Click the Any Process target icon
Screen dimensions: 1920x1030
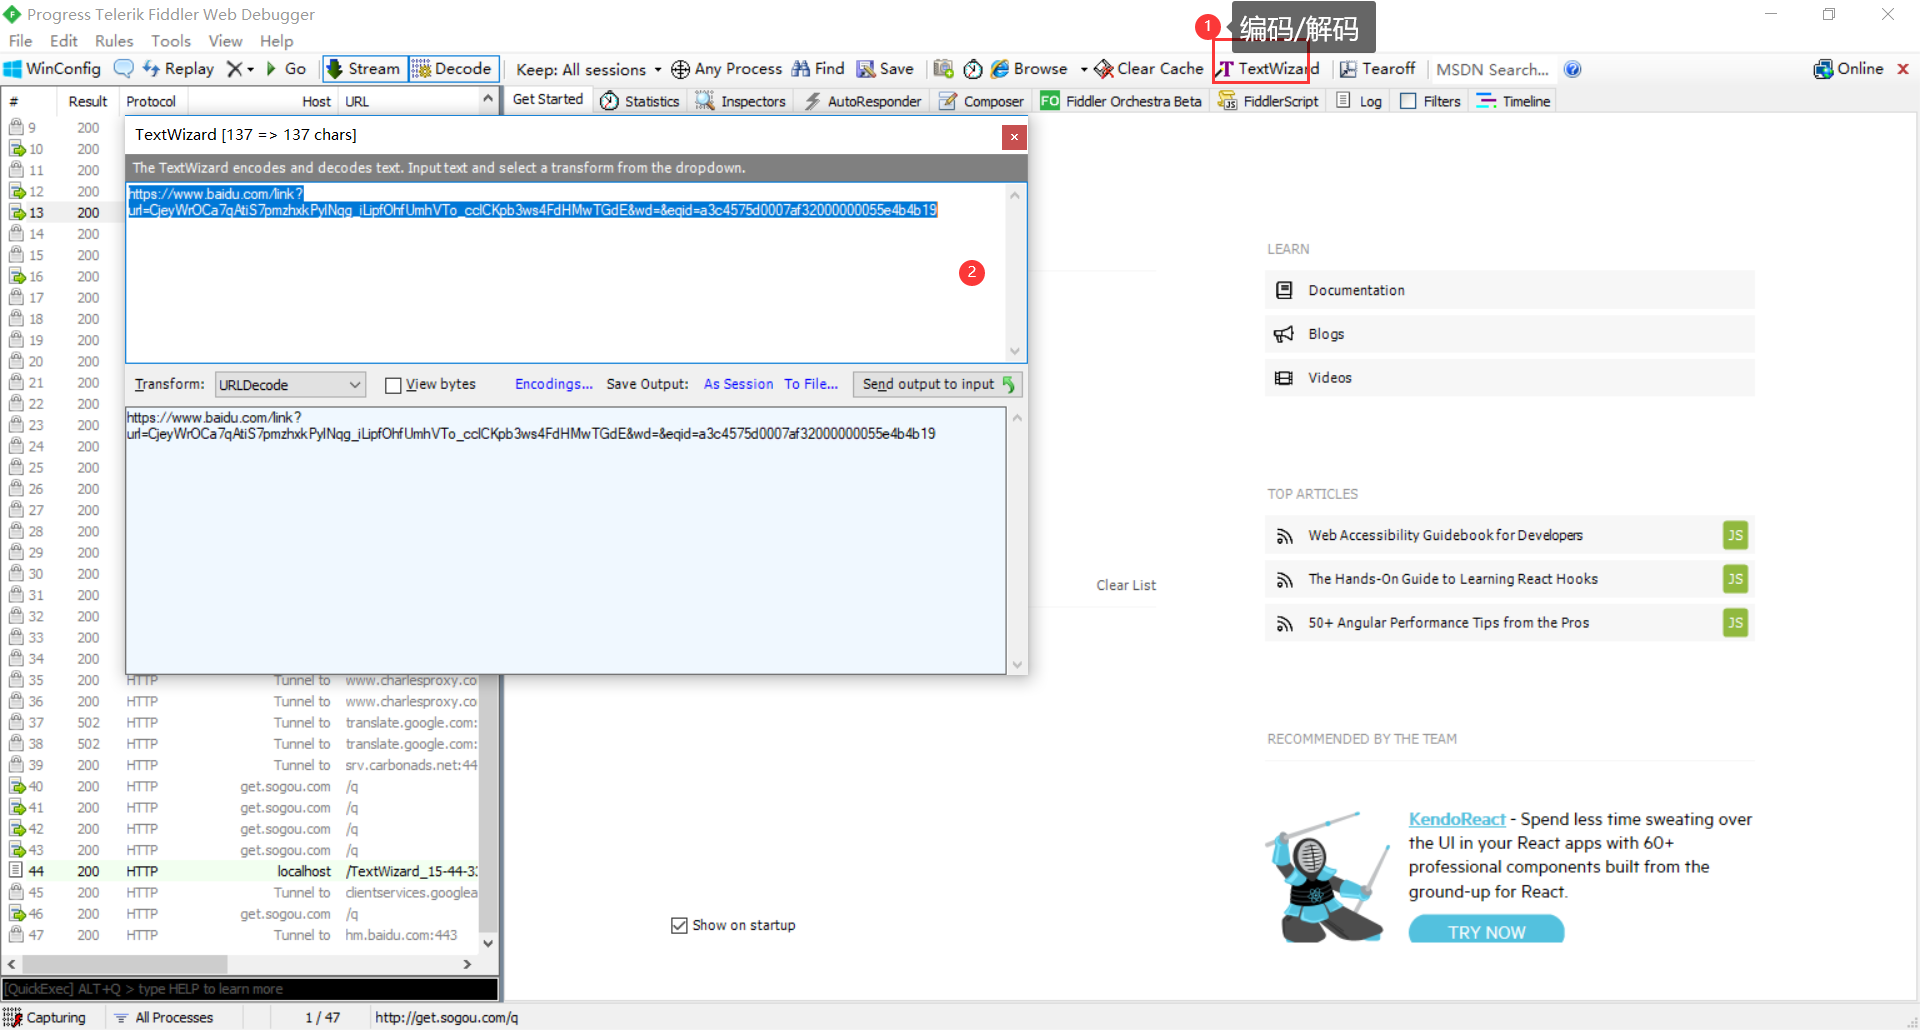click(680, 69)
